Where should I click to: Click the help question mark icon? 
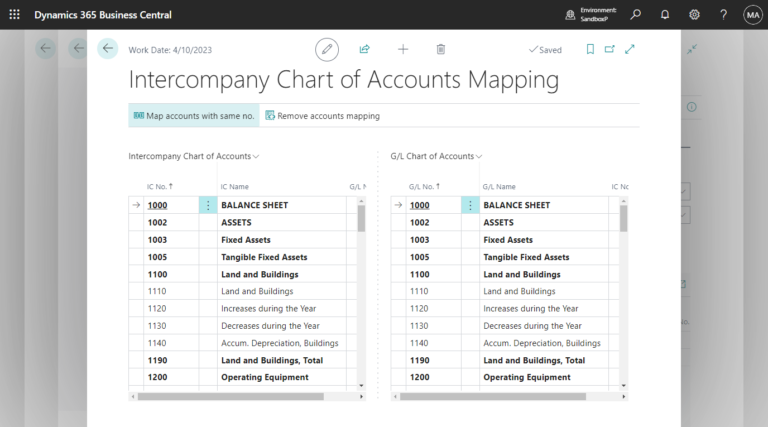[x=723, y=15]
